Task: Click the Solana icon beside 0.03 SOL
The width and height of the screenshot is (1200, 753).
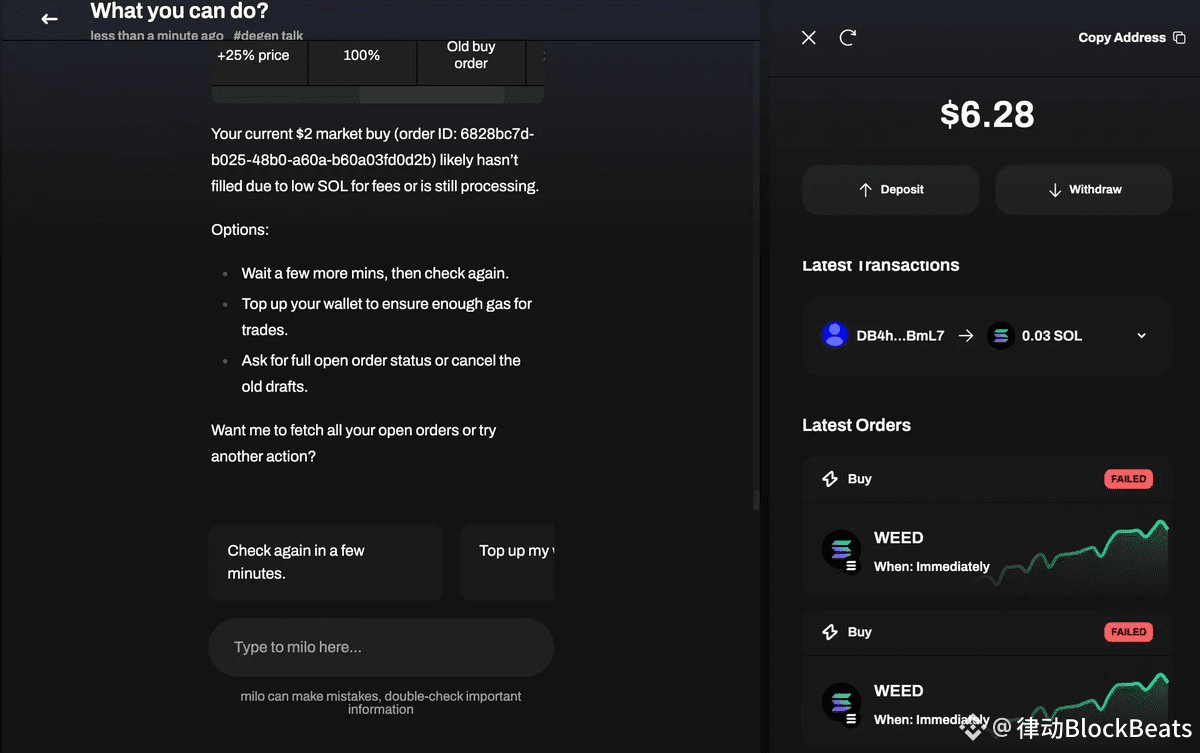Action: coord(1000,336)
